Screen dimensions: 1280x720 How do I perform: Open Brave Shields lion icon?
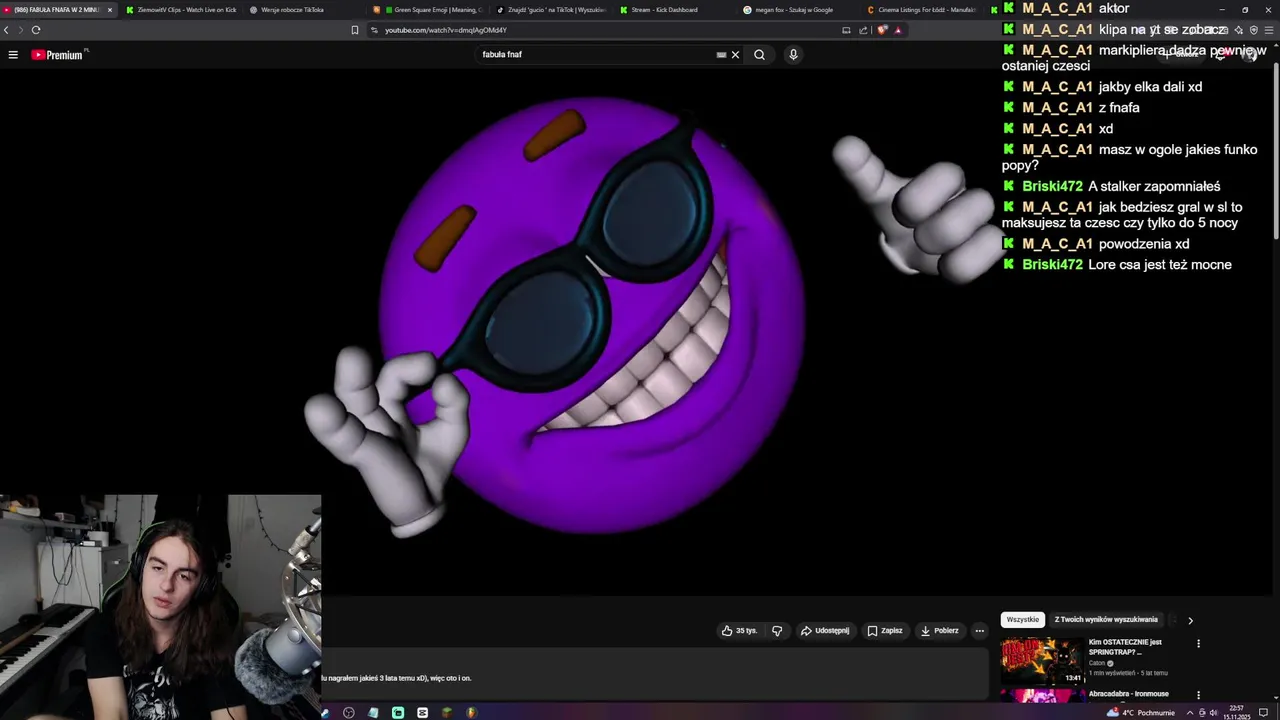tap(882, 30)
